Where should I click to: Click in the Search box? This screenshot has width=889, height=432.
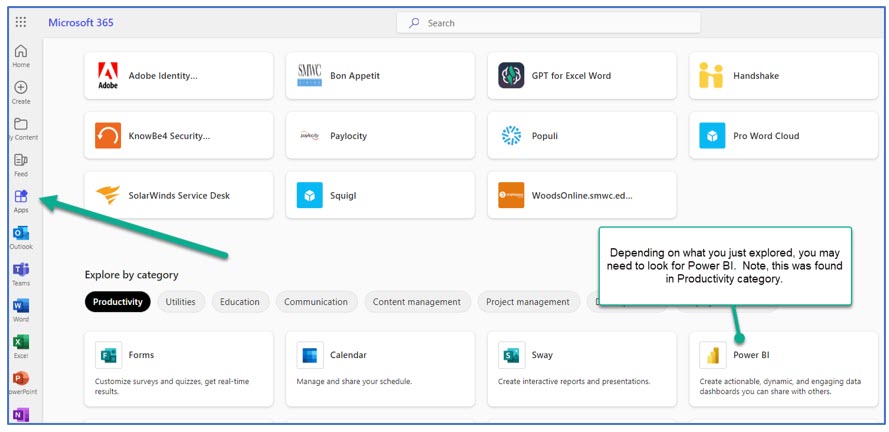click(548, 23)
